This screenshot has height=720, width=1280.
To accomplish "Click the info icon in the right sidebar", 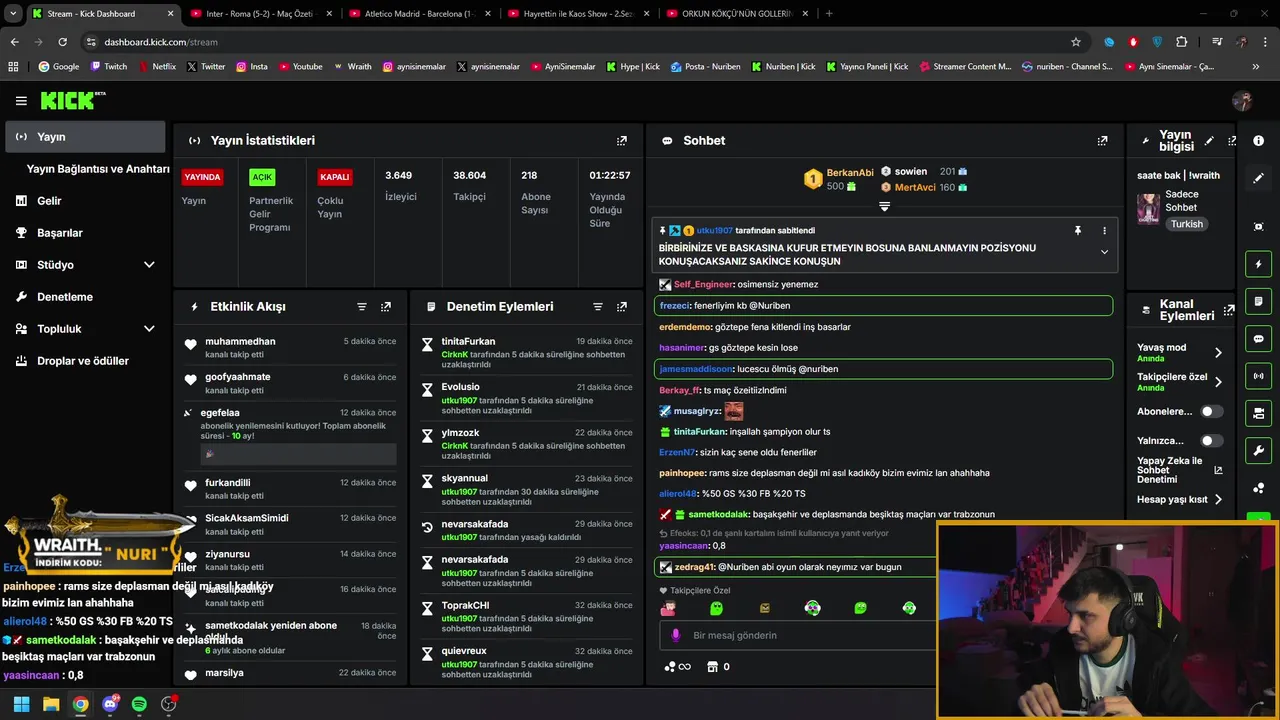I will 1259,141.
